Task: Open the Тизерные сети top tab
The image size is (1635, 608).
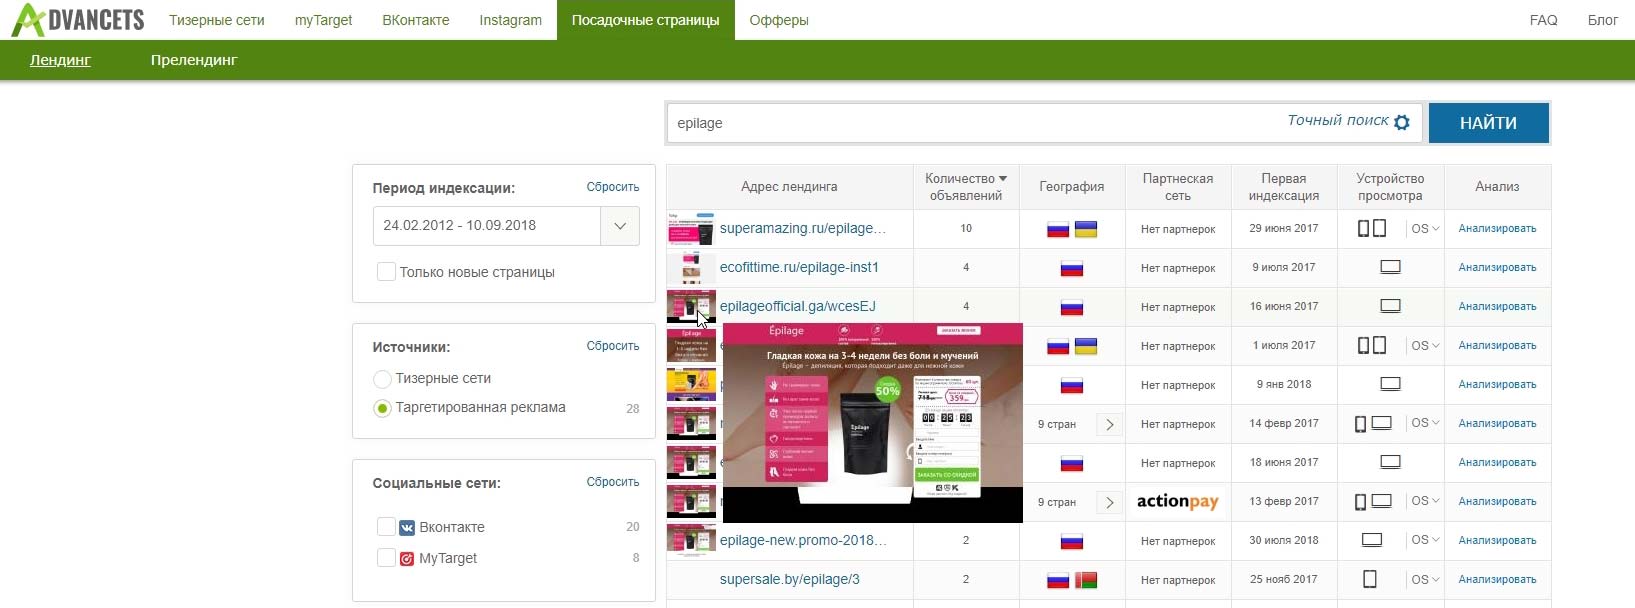Action: (x=217, y=20)
